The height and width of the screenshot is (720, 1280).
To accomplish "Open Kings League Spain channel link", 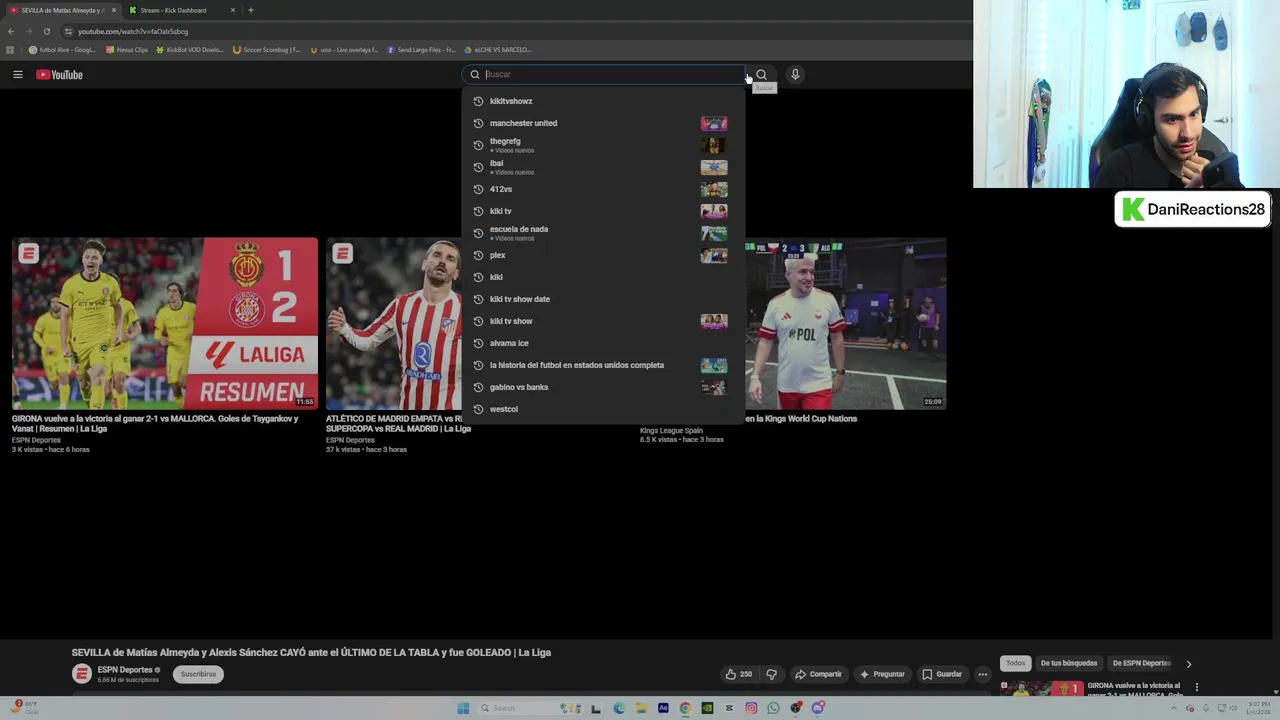I will (x=671, y=431).
